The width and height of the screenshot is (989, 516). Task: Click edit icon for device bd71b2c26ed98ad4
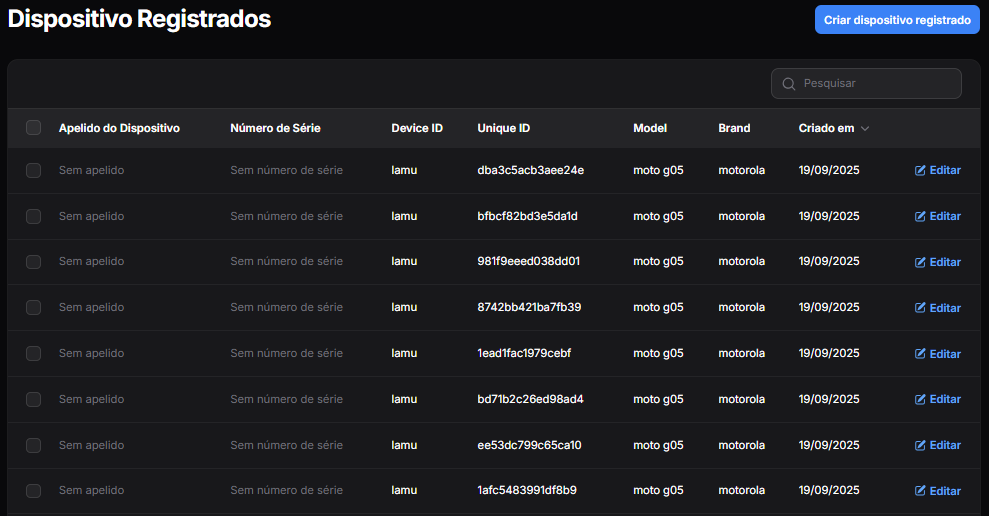[920, 400]
